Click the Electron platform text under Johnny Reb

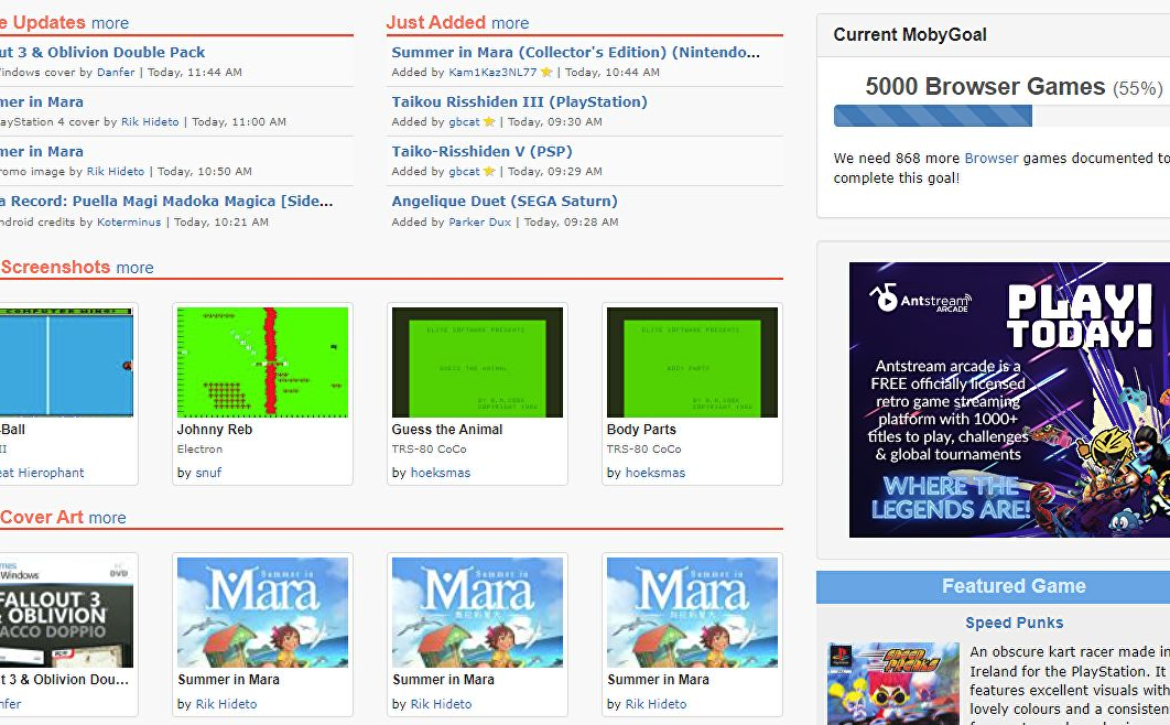click(x=199, y=449)
